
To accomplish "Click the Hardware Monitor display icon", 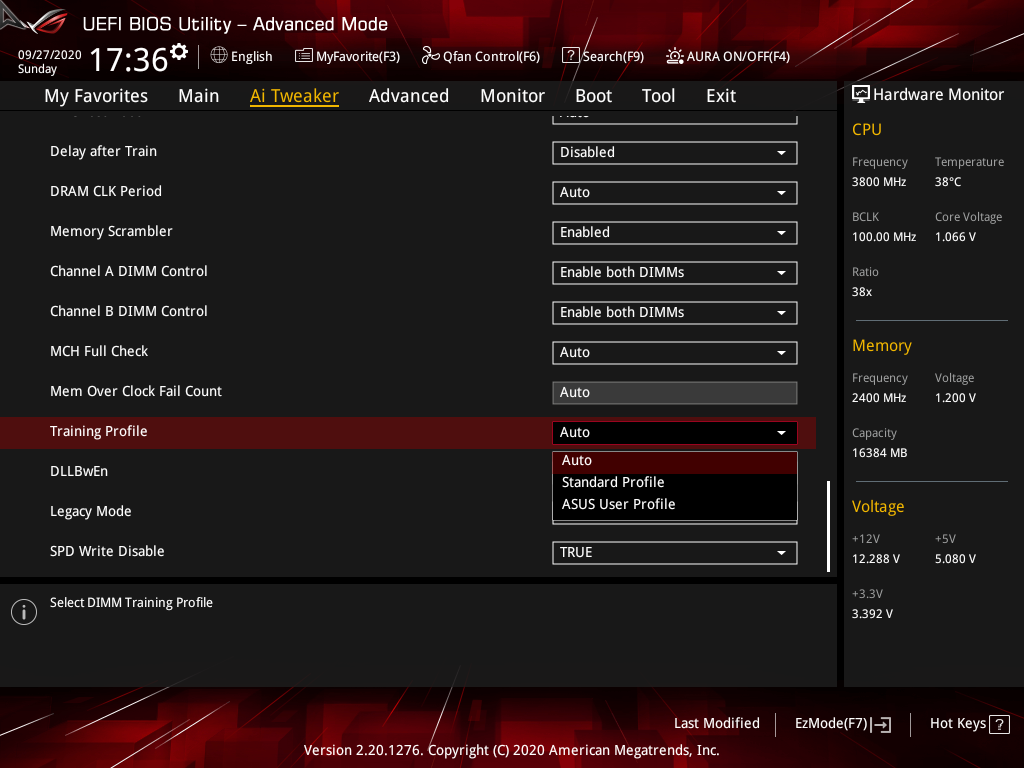I will (x=861, y=95).
